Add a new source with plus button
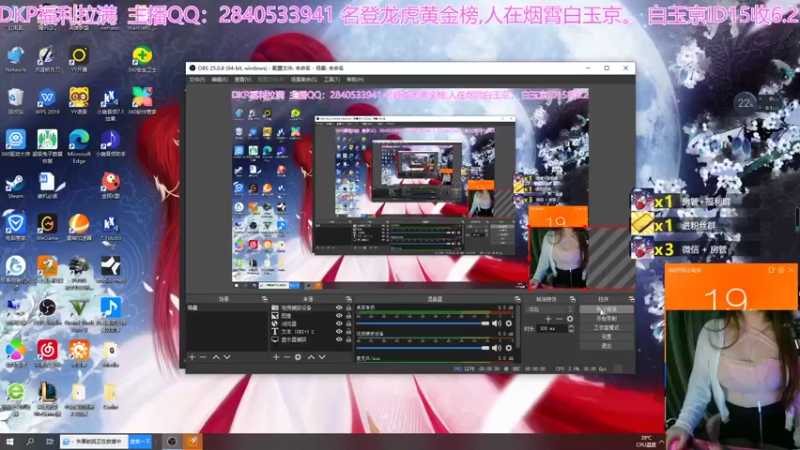Screen dimensions: 800x450 point(276,357)
